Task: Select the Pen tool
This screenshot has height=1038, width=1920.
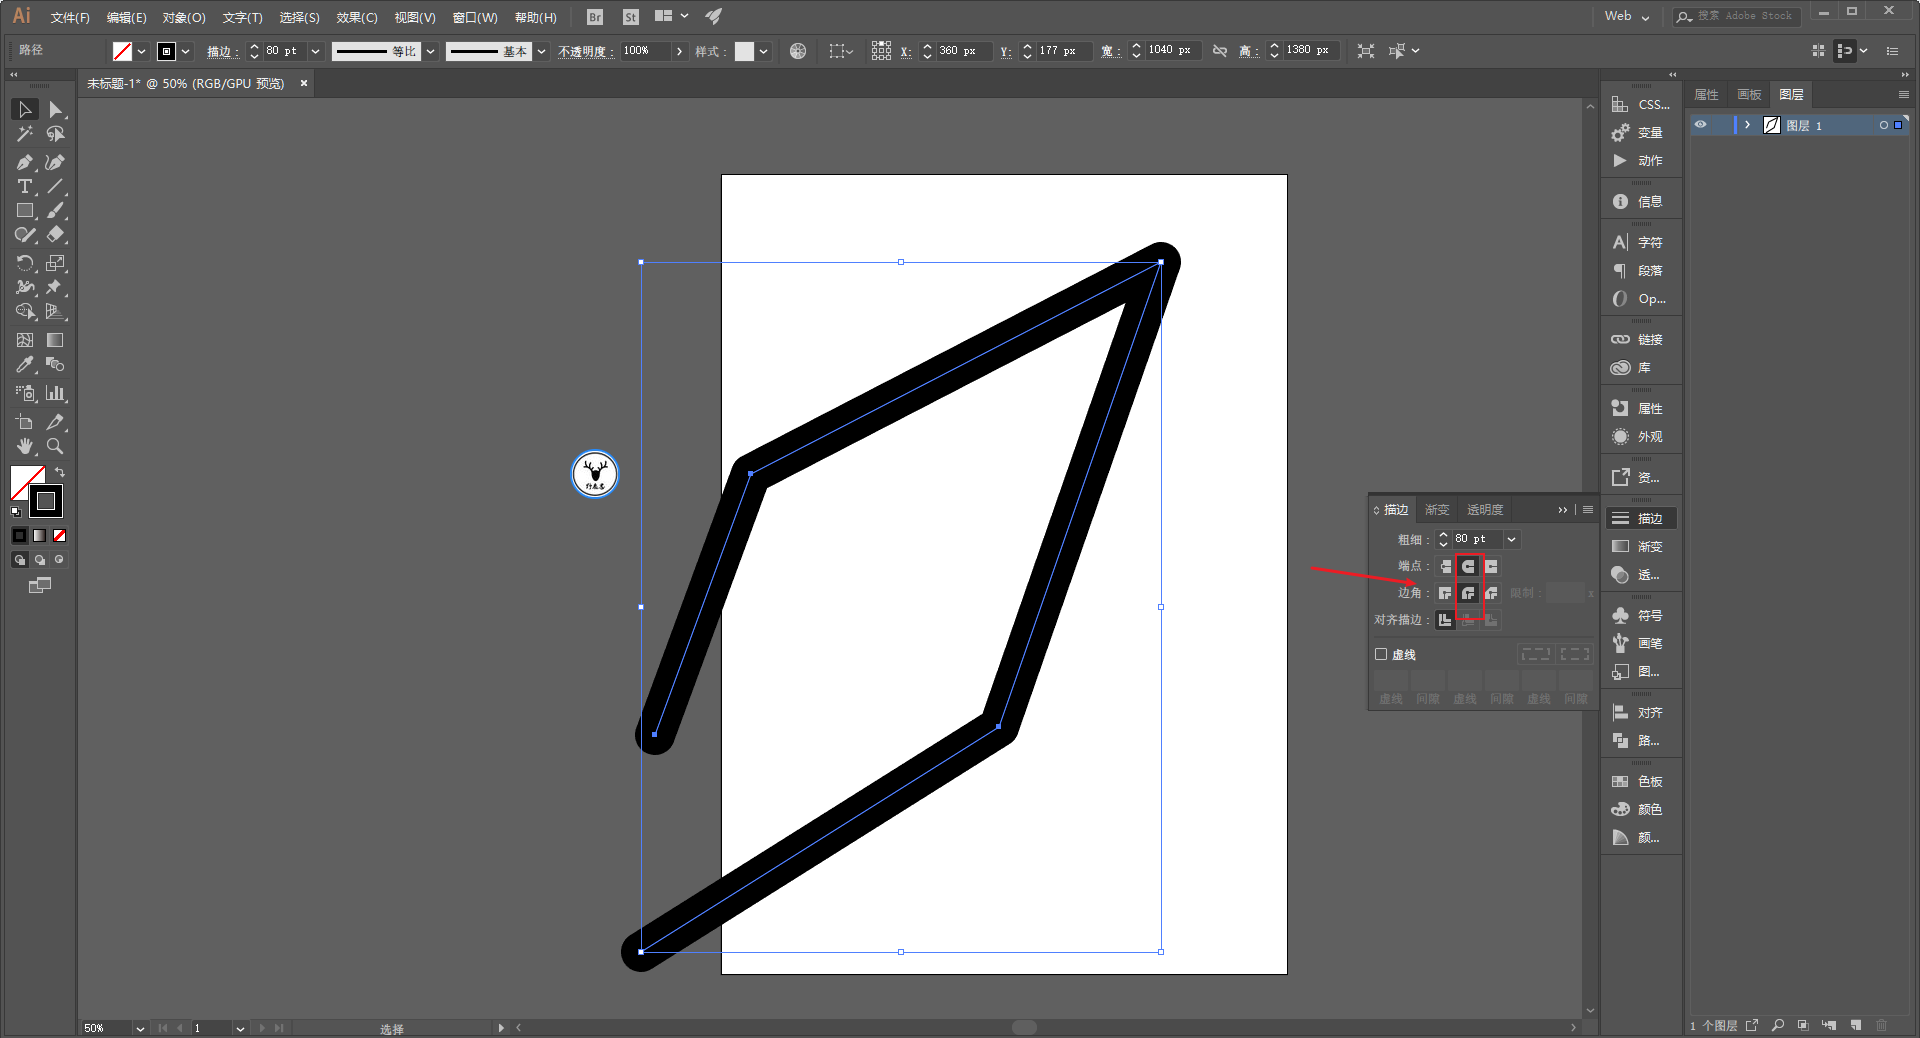Action: point(24,162)
